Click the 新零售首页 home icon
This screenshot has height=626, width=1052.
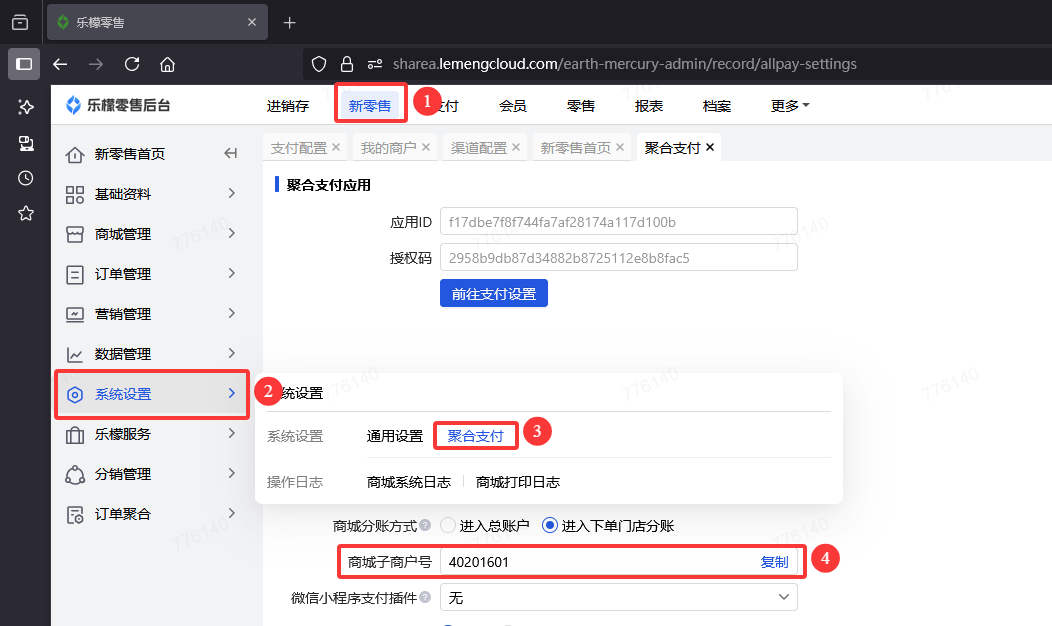pyautogui.click(x=74, y=154)
